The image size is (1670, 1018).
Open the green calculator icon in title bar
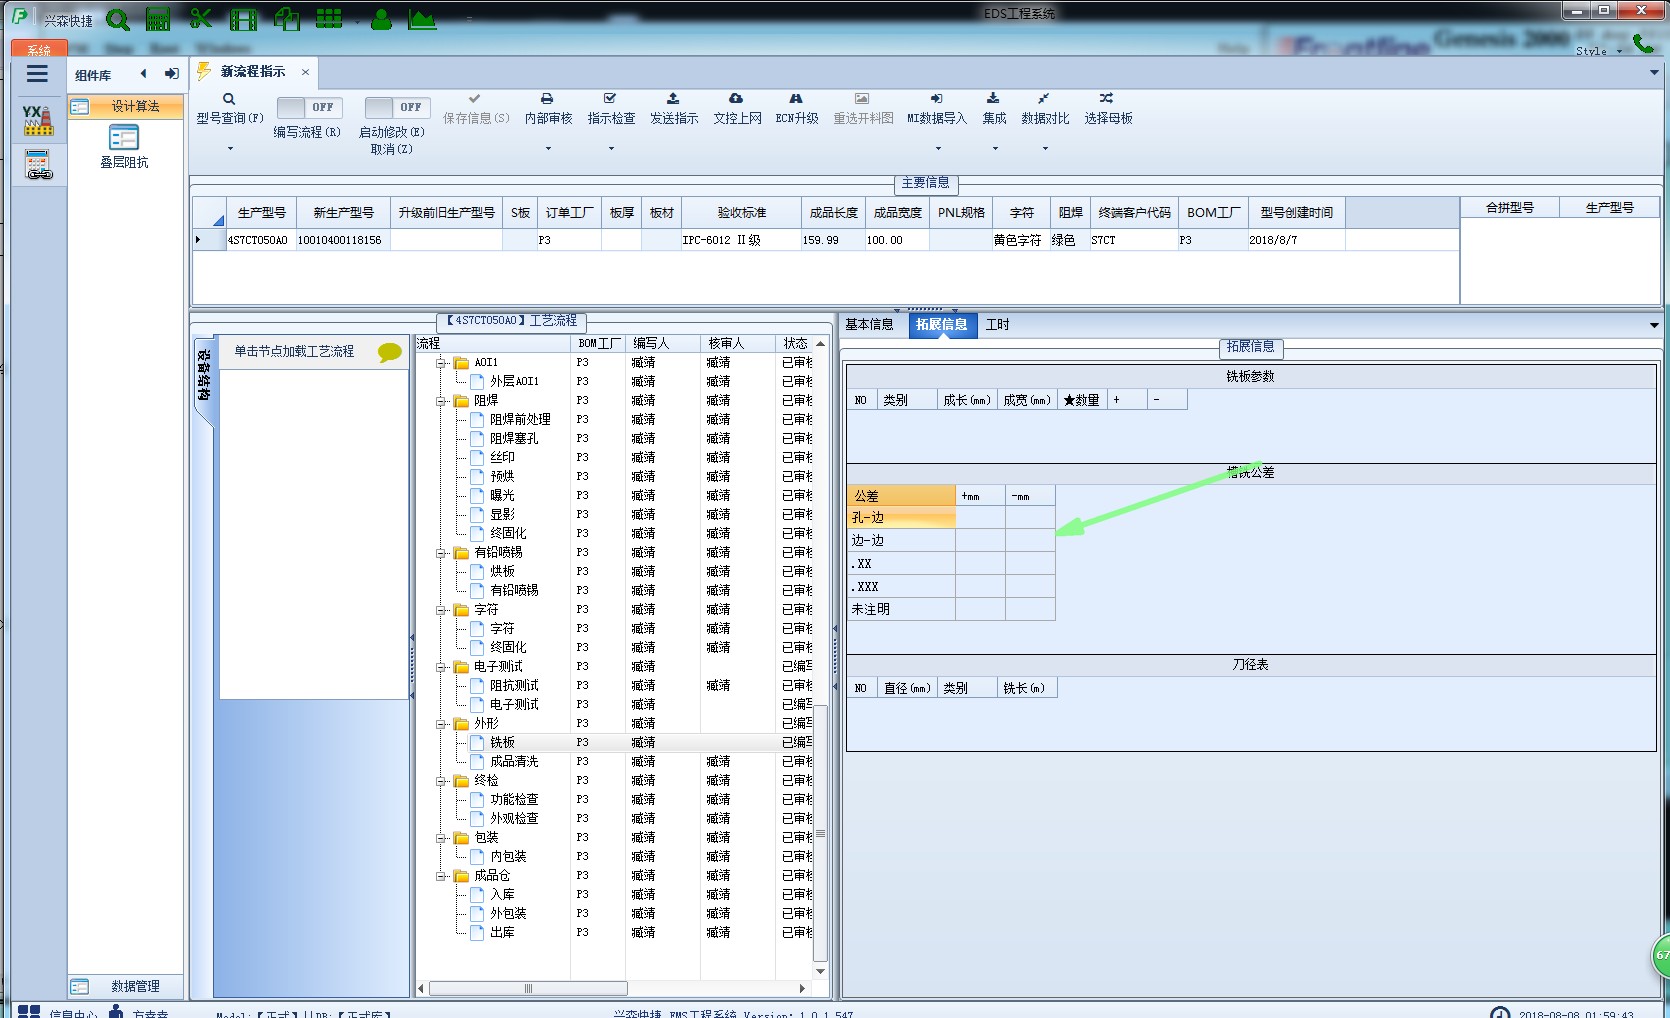pos(158,19)
